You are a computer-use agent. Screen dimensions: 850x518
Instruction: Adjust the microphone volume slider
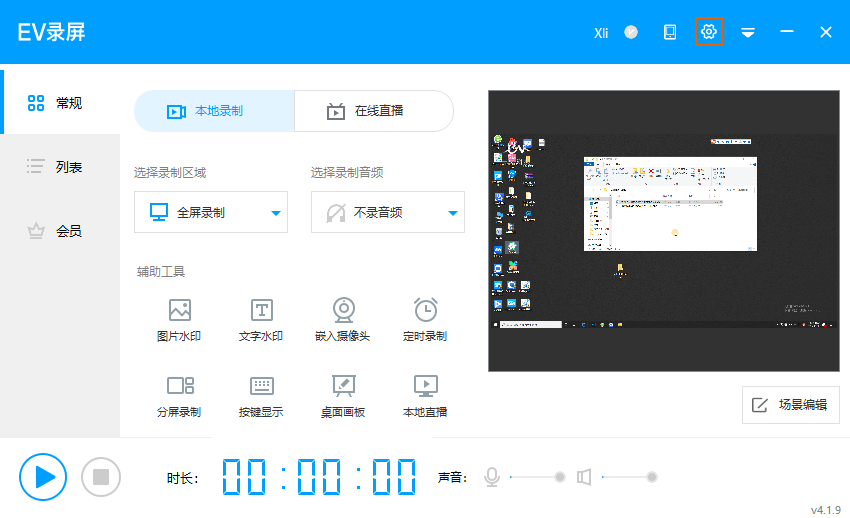tap(536, 477)
